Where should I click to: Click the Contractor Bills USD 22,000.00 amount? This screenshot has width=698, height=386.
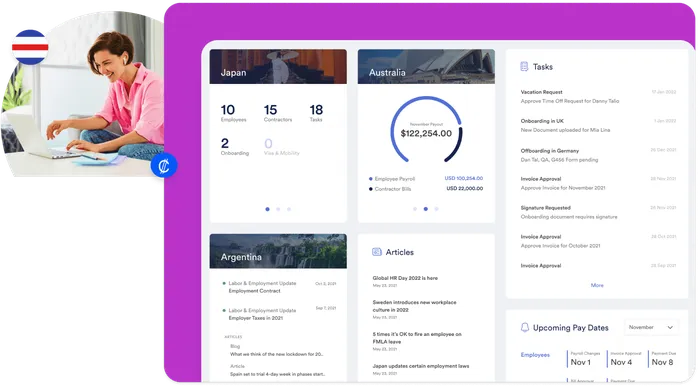click(x=465, y=189)
